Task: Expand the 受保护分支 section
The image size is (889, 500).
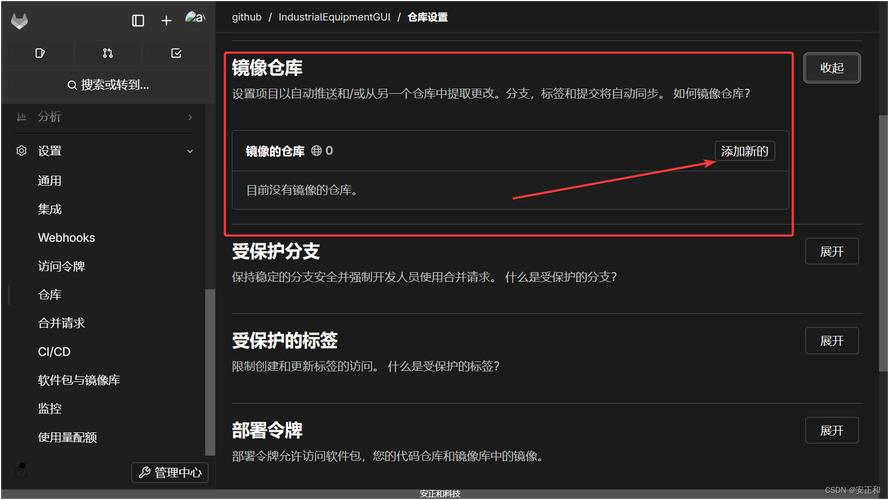Action: (832, 252)
